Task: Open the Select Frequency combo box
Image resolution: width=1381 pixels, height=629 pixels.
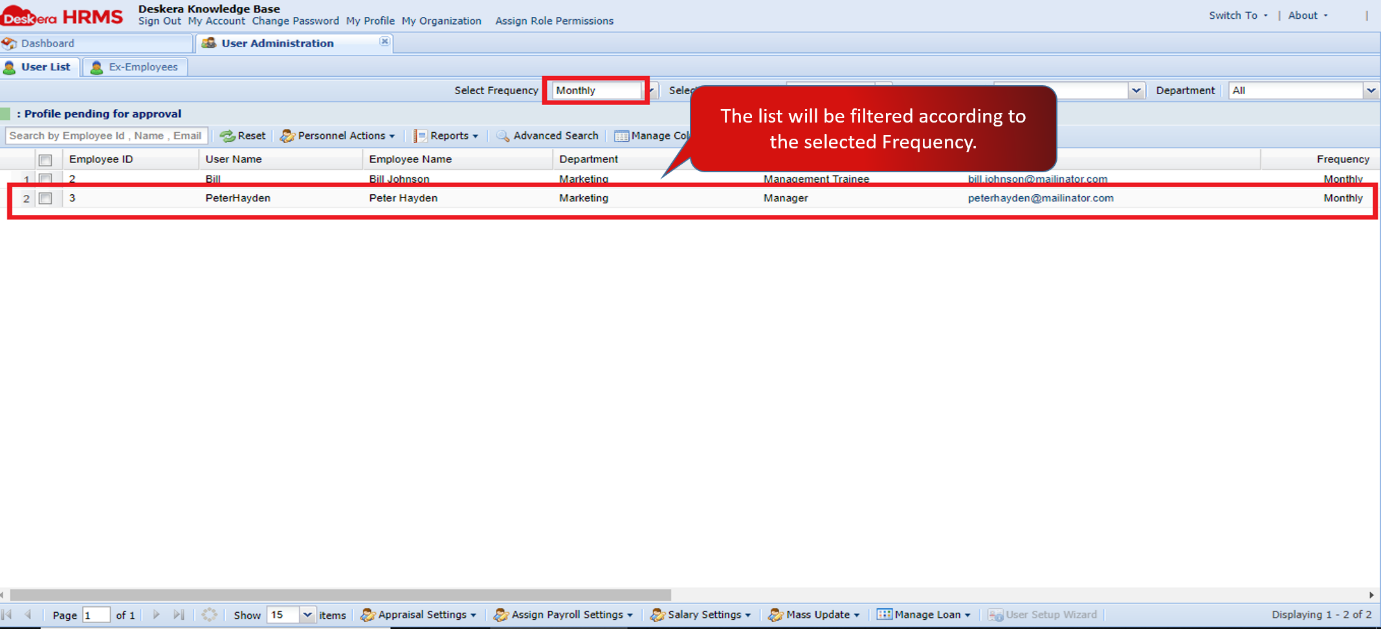Action: tap(651, 91)
